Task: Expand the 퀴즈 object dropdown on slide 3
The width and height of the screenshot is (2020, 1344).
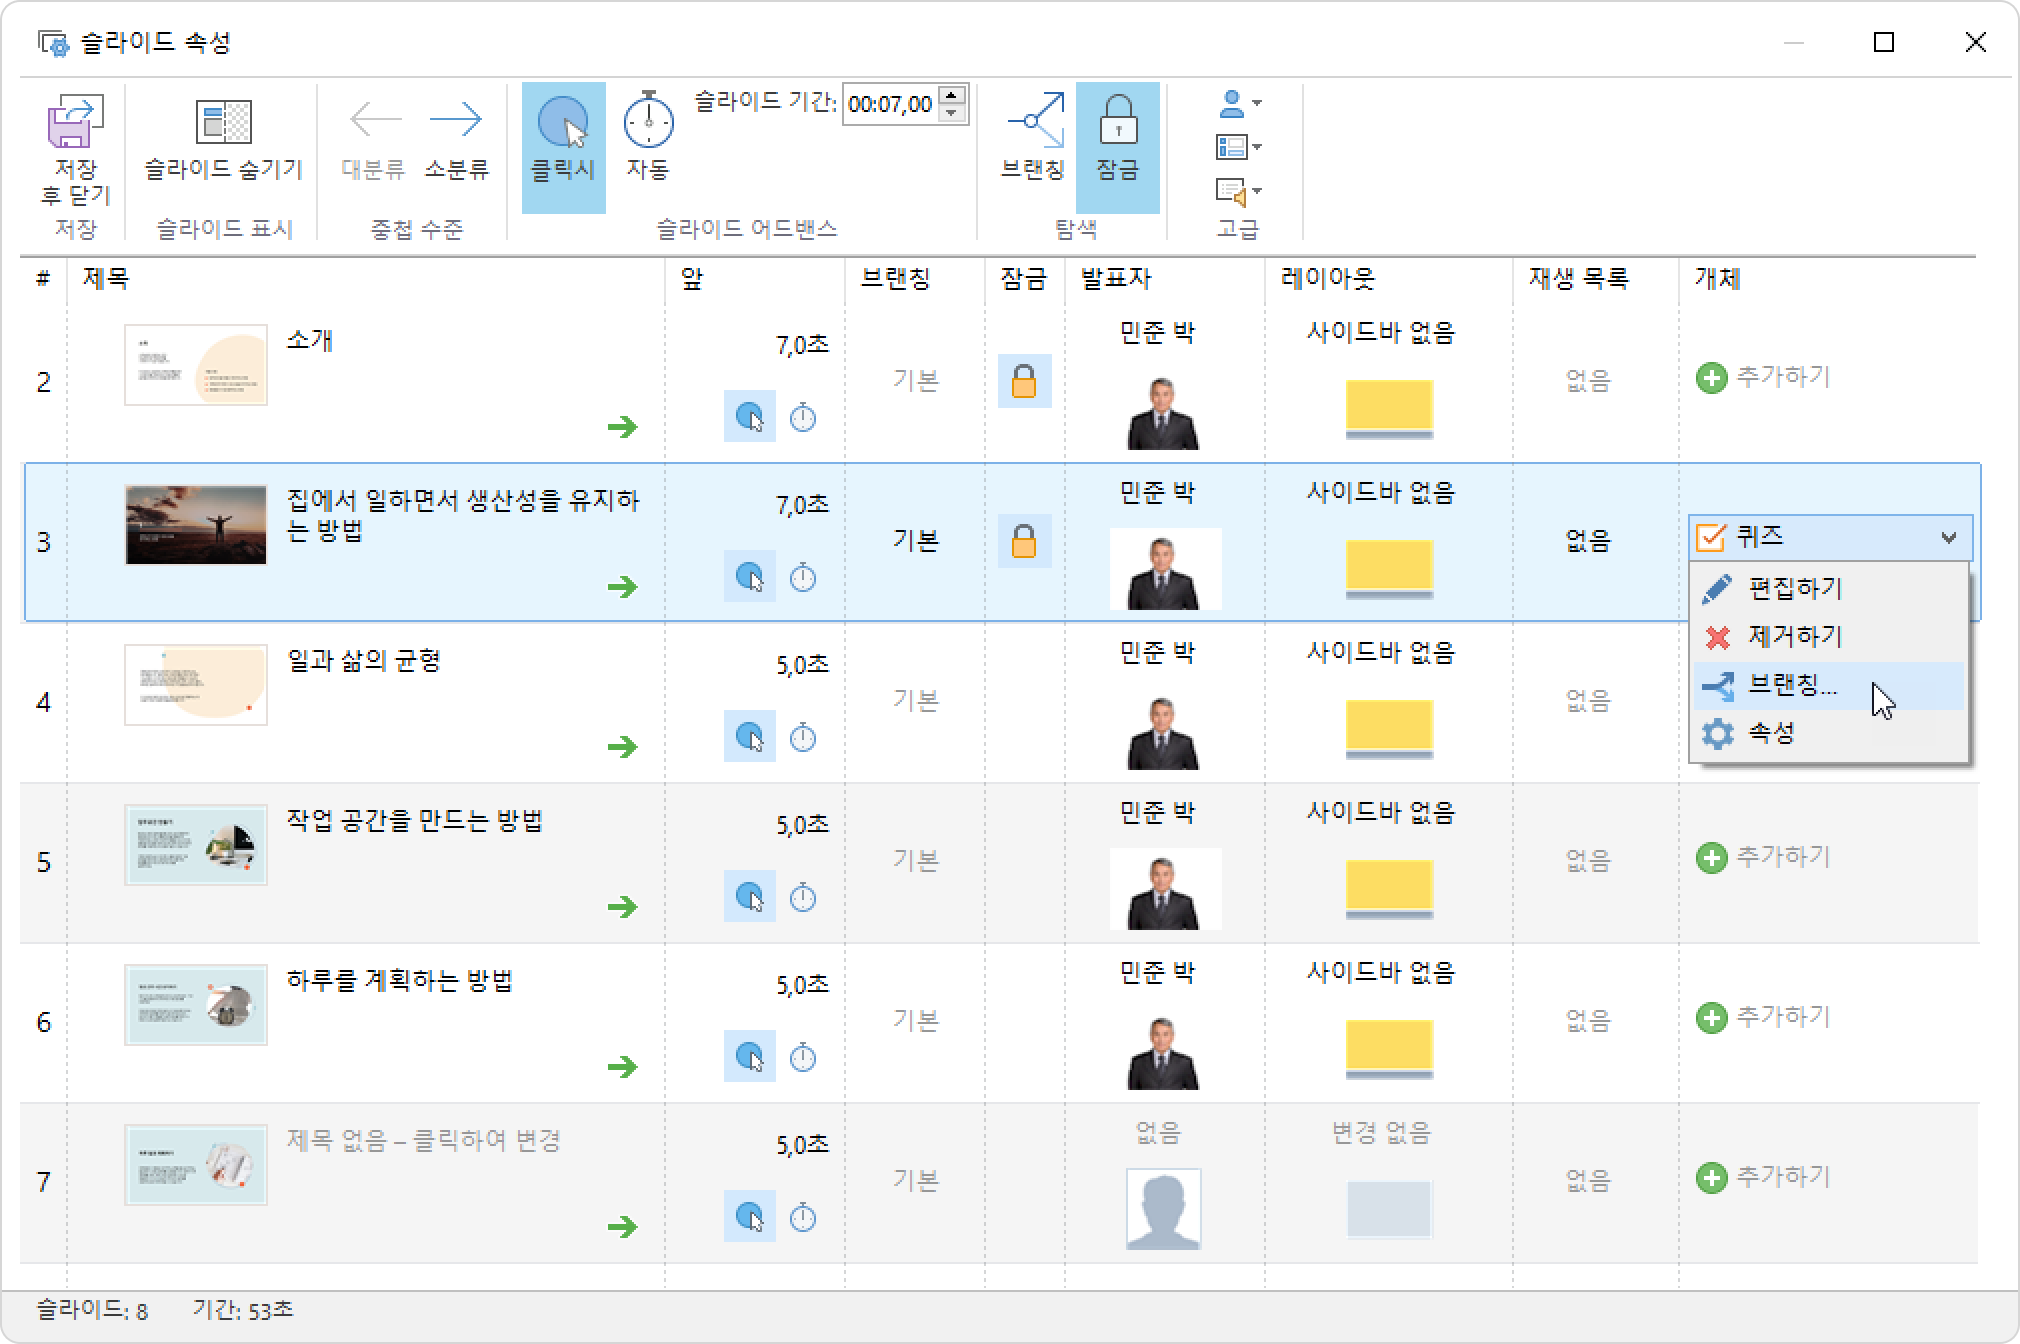Action: coord(1948,538)
